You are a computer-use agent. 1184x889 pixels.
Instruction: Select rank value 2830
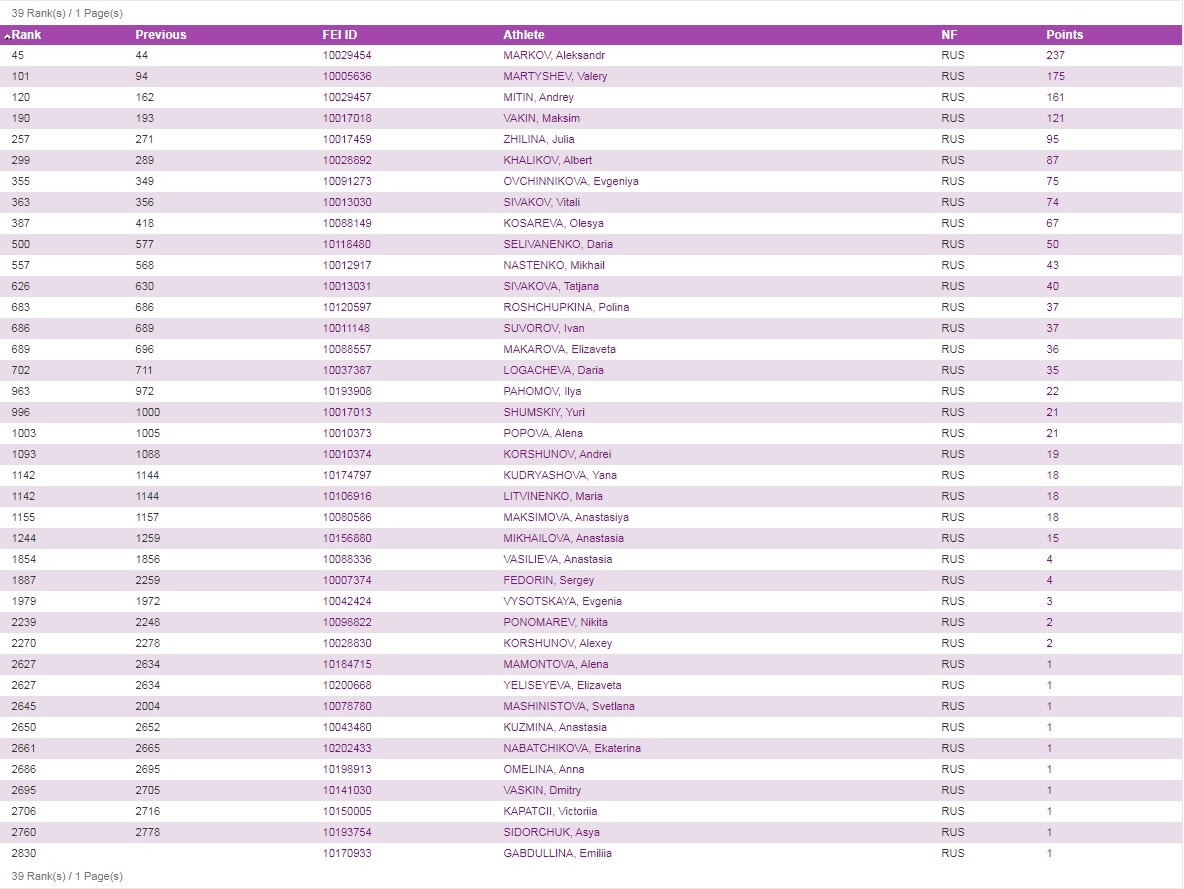(x=23, y=854)
